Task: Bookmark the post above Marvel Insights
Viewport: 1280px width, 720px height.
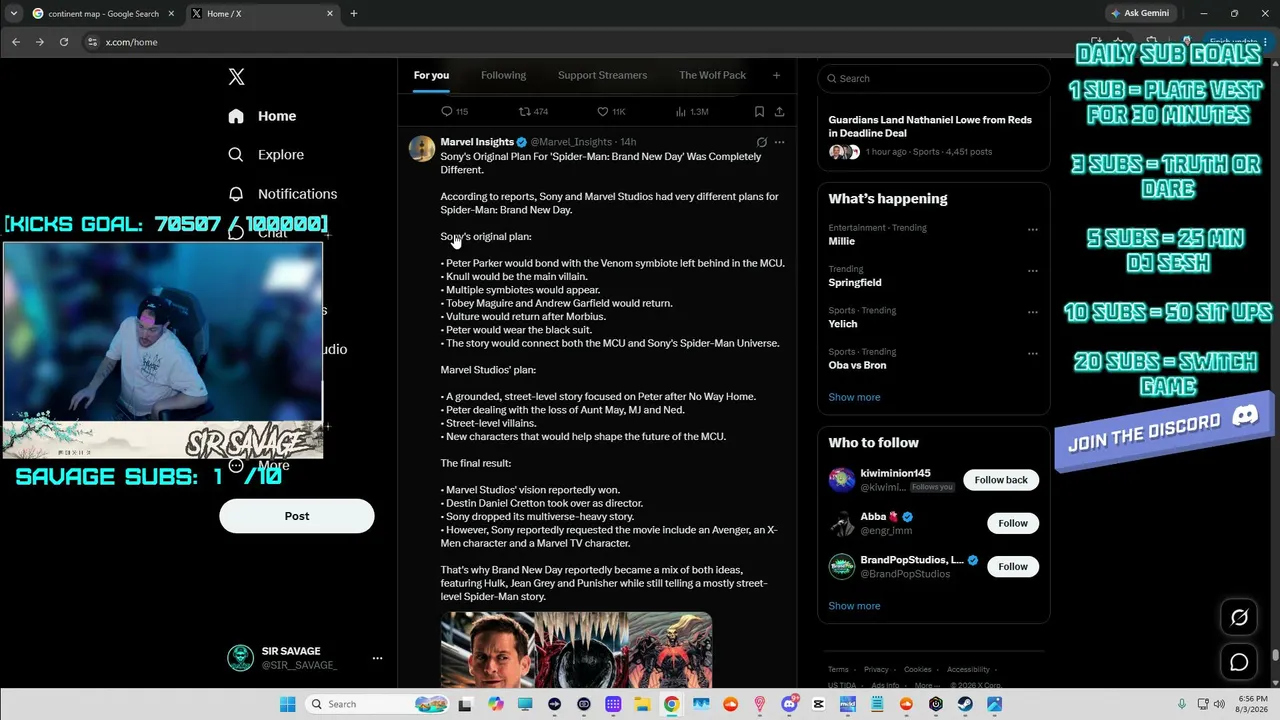Action: click(x=759, y=111)
